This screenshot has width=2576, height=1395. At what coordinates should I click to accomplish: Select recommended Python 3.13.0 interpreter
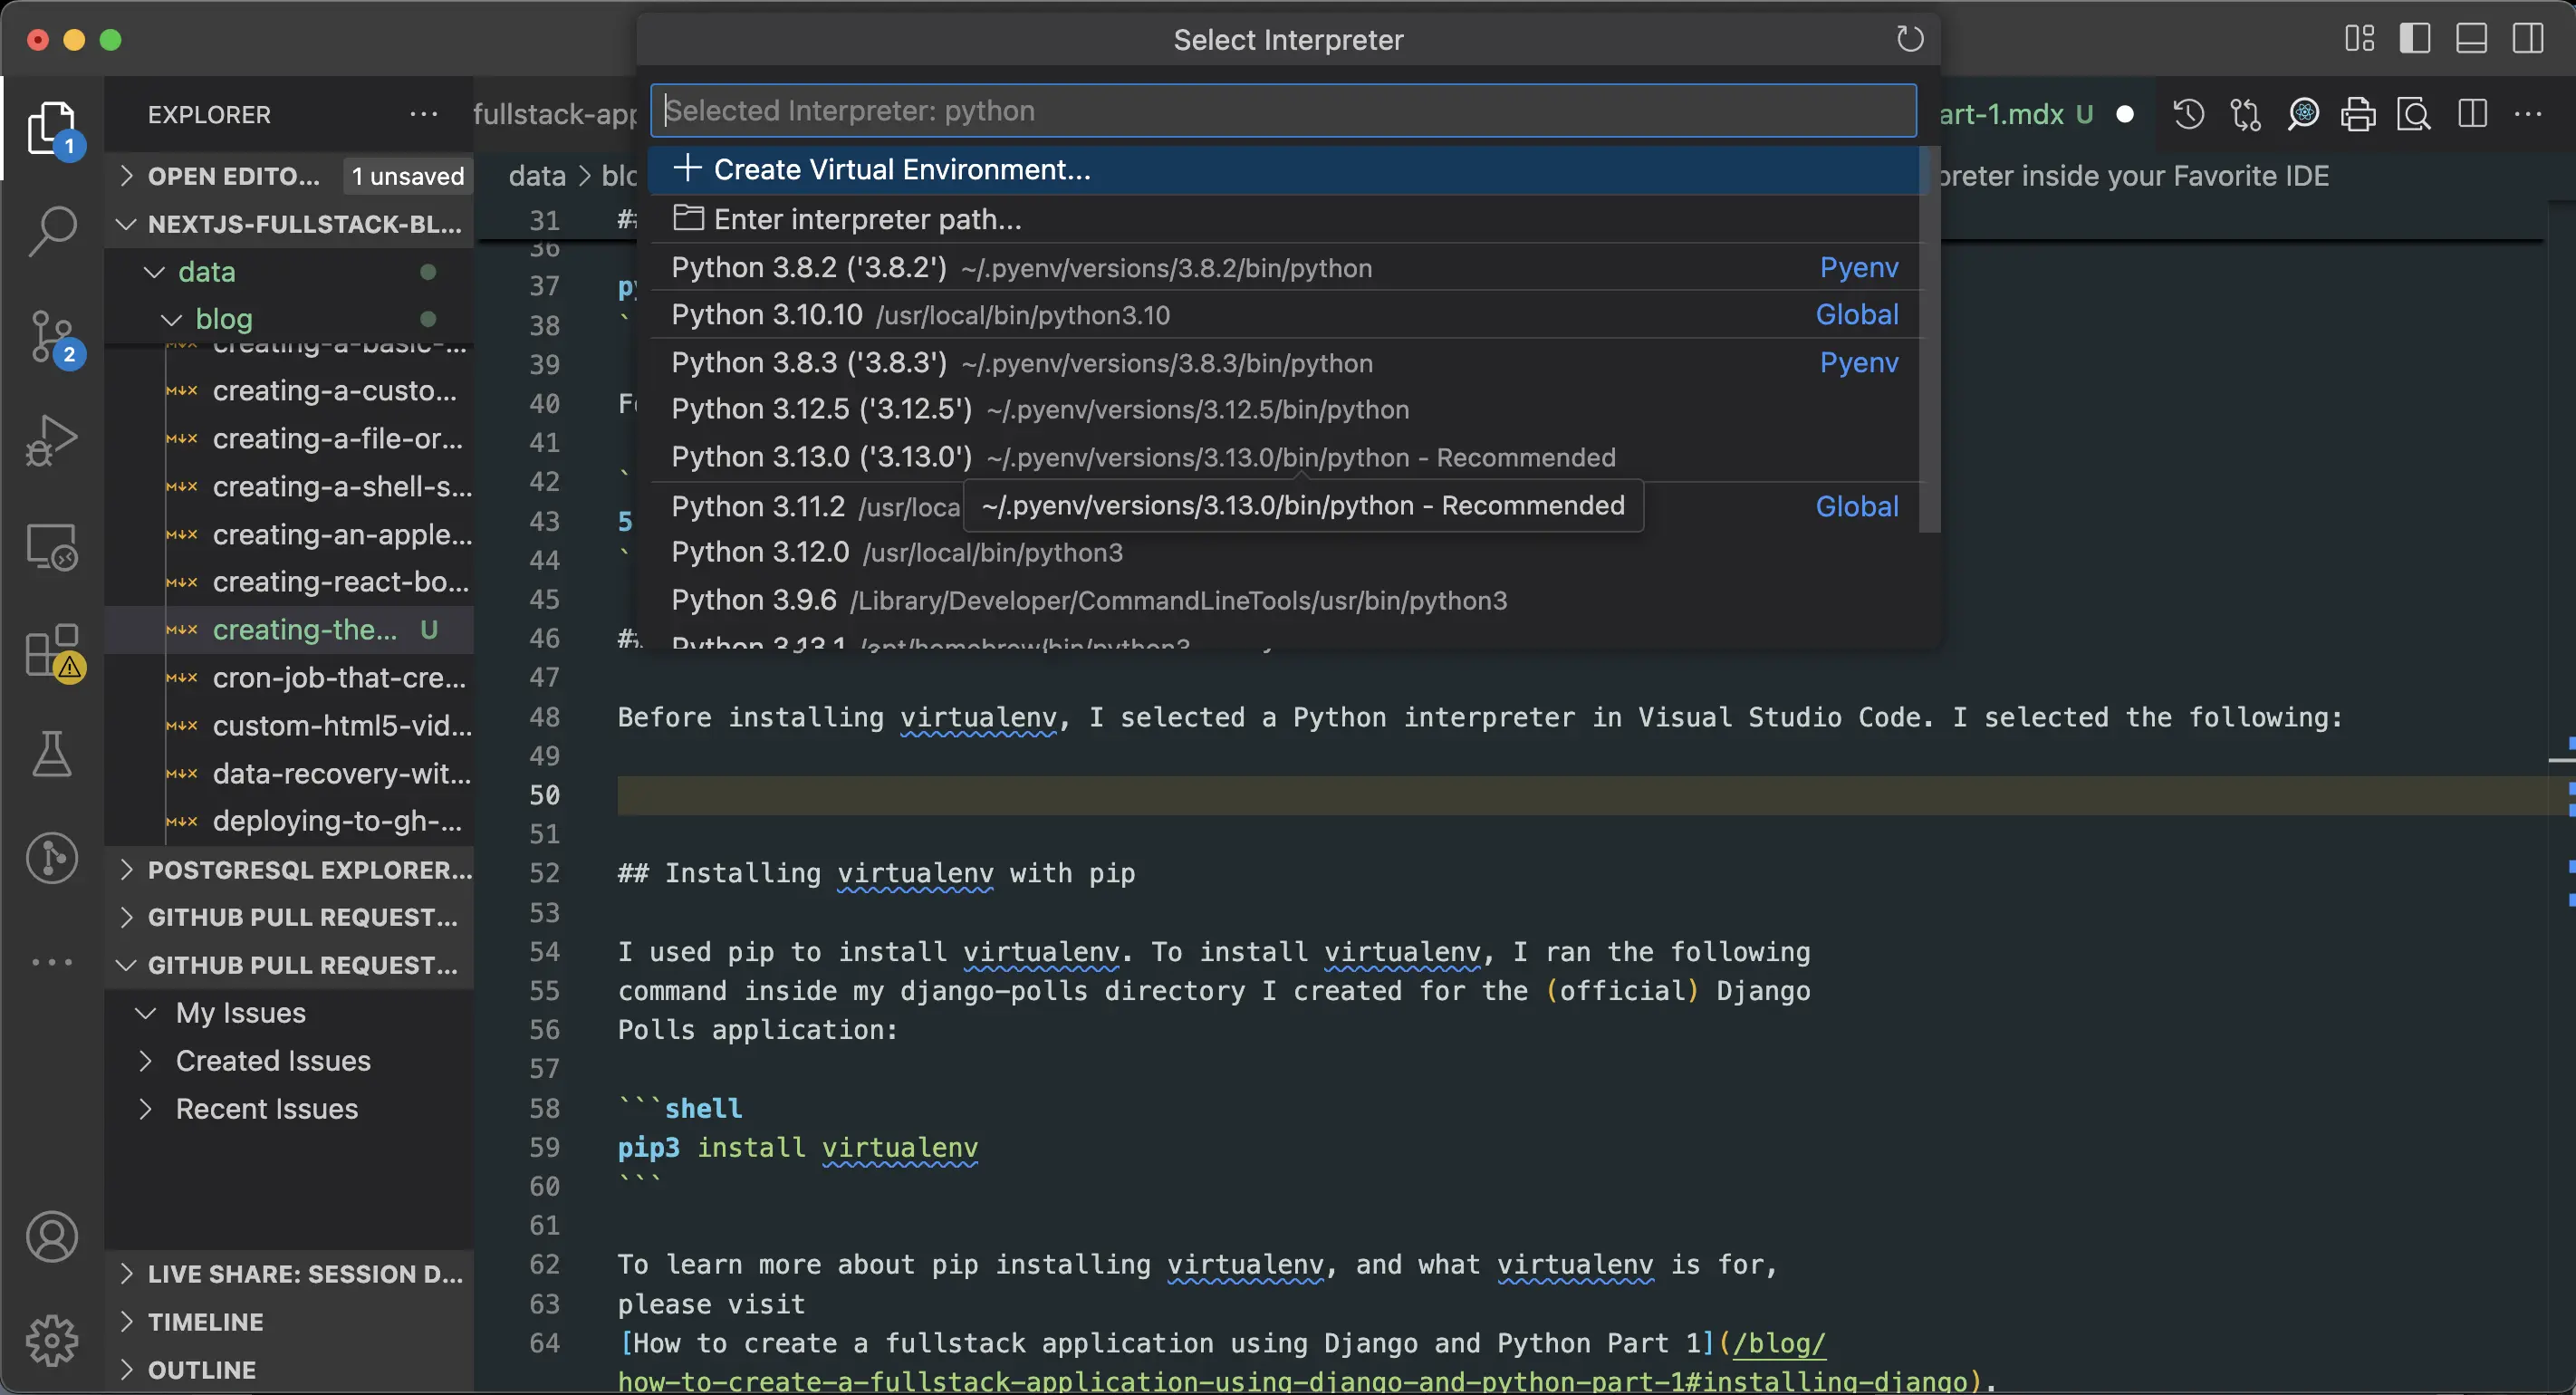pos(1284,457)
